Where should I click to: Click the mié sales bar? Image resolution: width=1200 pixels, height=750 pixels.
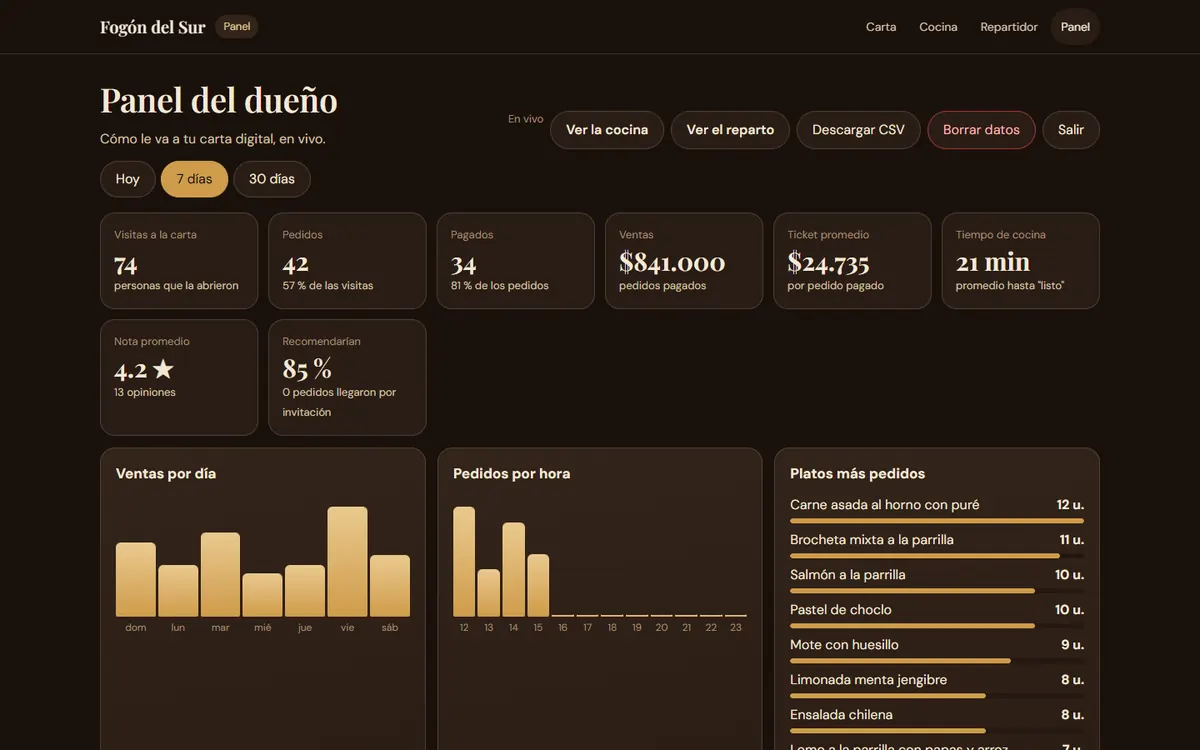[x=263, y=595]
